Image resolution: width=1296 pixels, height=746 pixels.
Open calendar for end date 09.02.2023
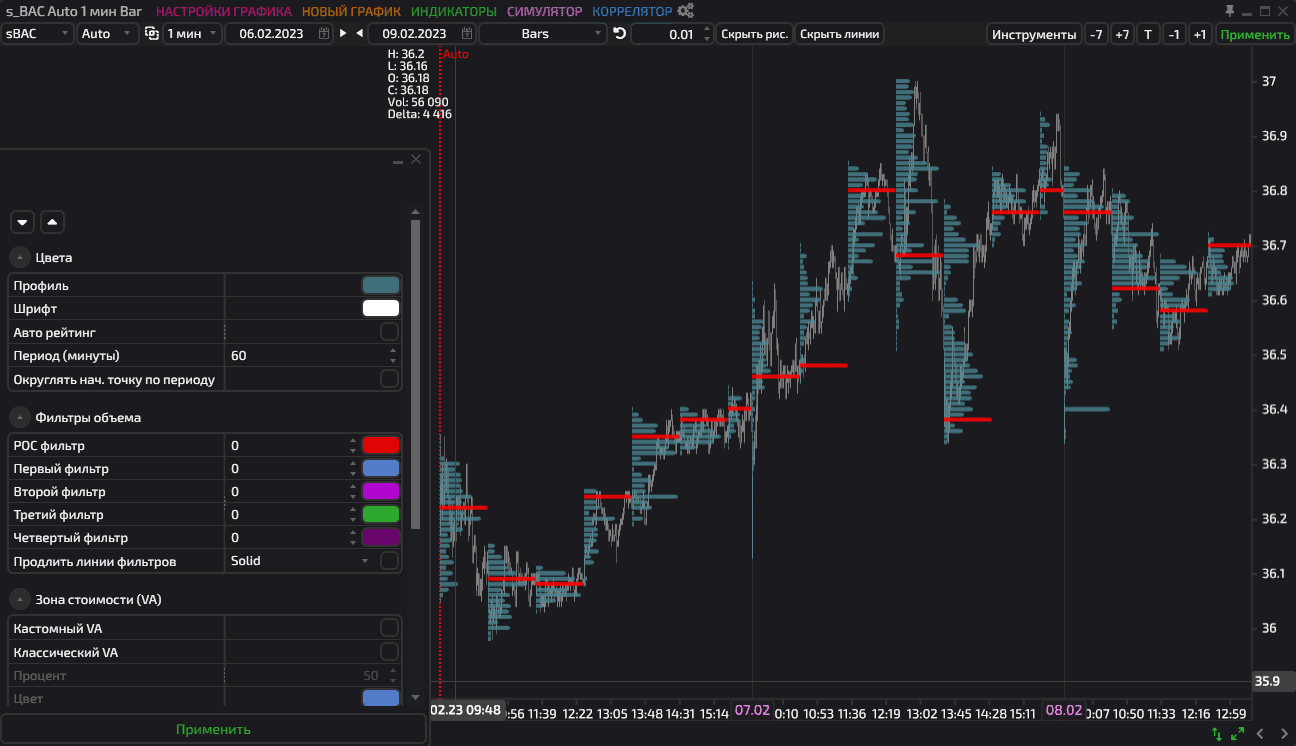click(467, 33)
